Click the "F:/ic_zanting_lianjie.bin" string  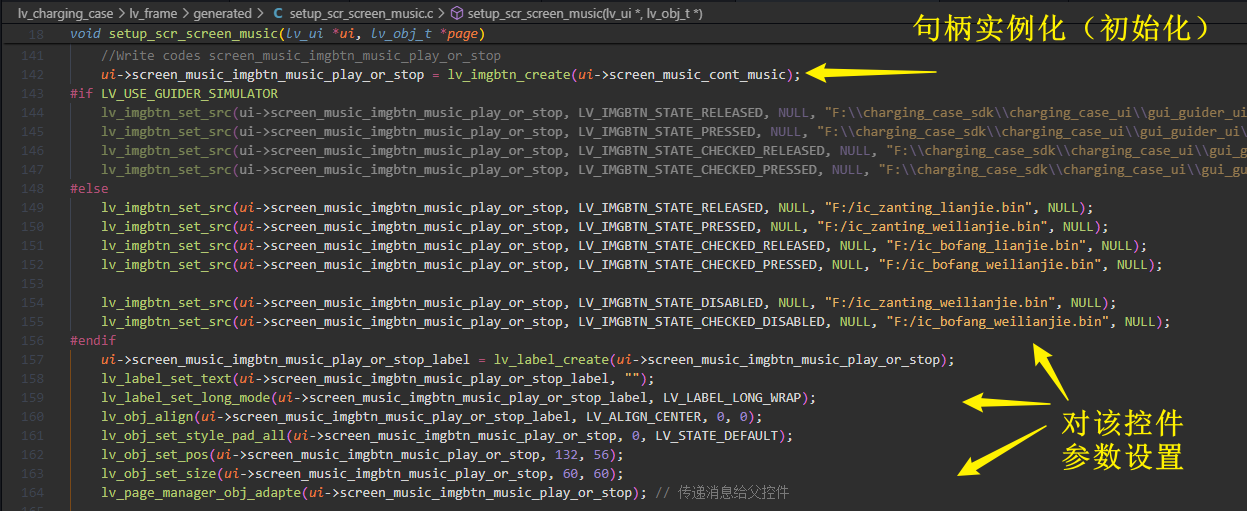[932, 207]
